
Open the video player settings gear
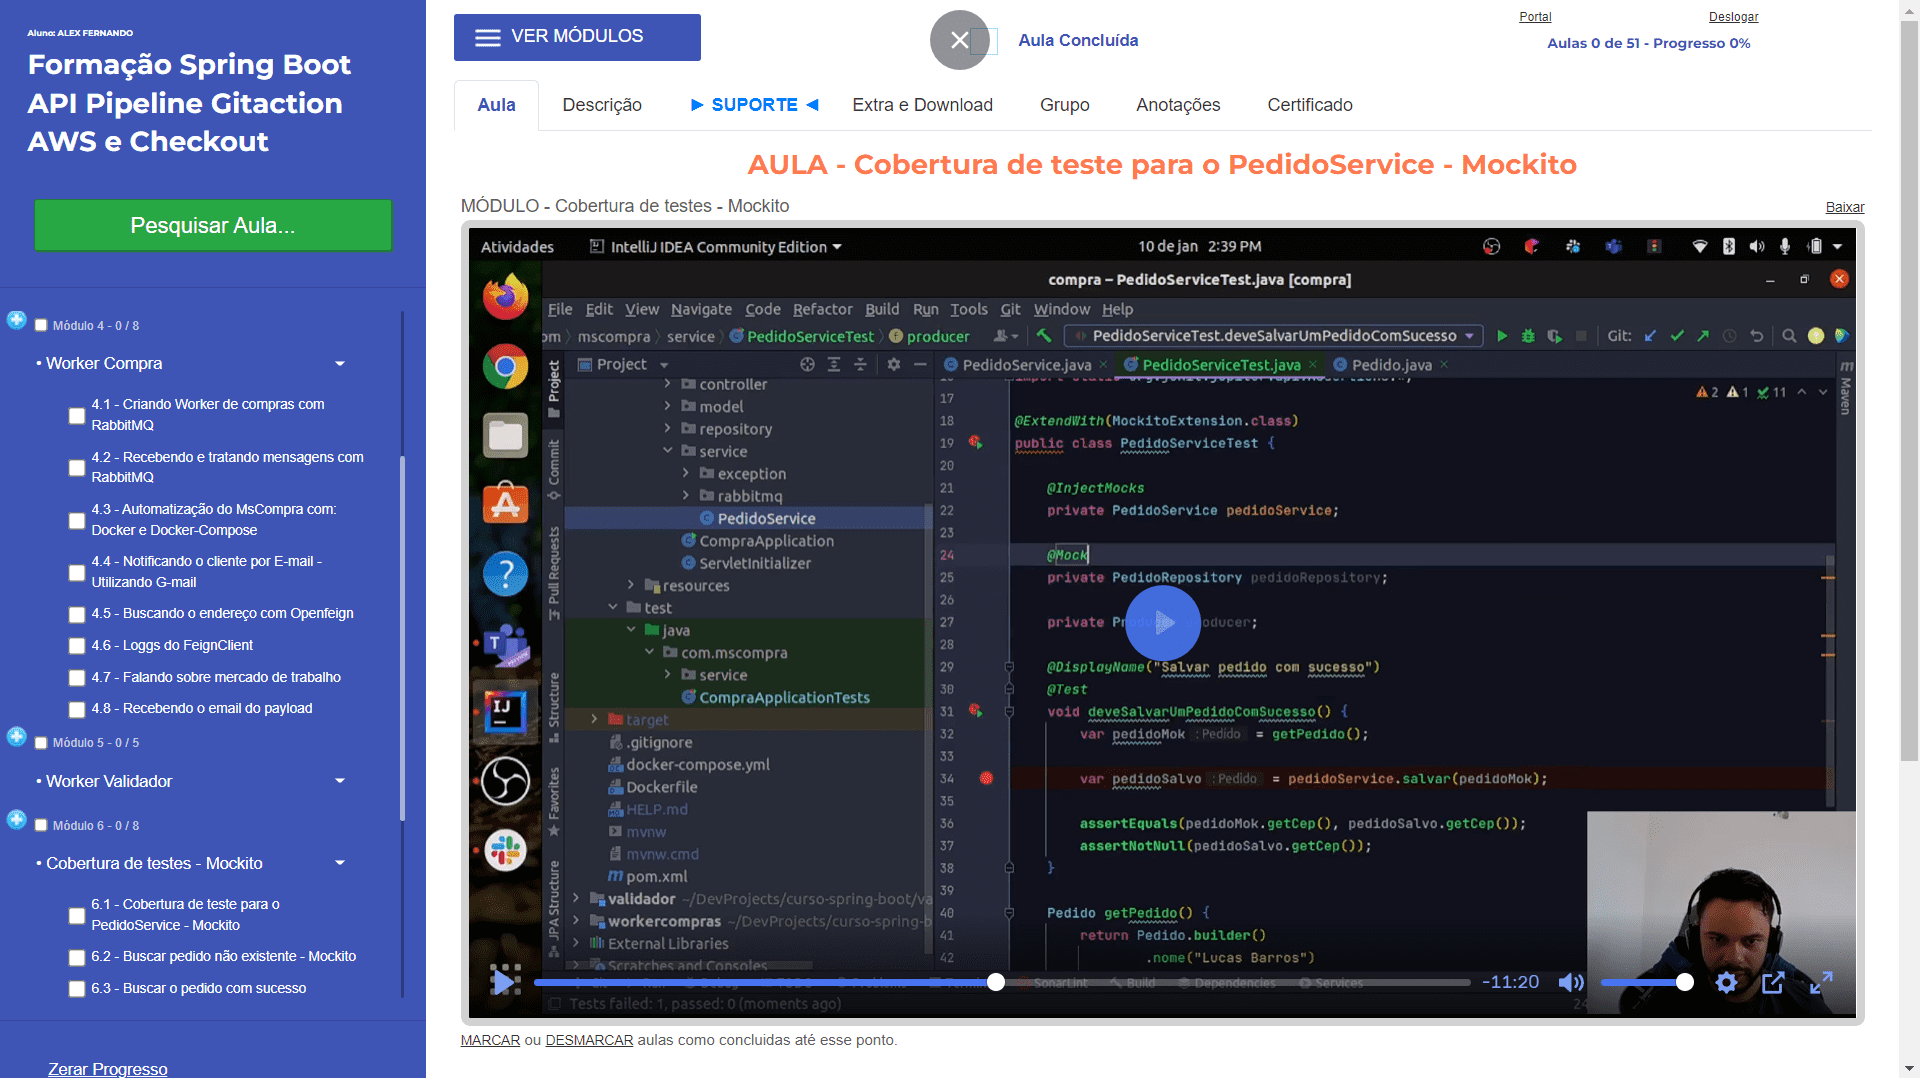tap(1726, 983)
